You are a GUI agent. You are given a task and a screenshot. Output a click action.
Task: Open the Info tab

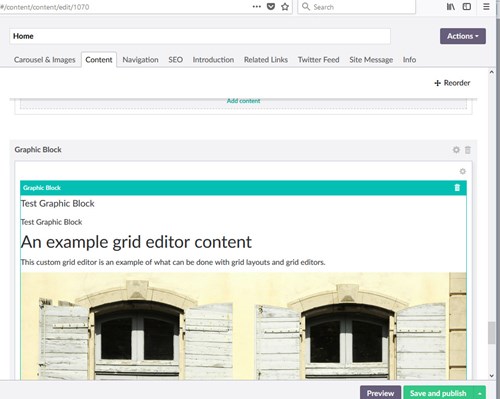click(409, 60)
